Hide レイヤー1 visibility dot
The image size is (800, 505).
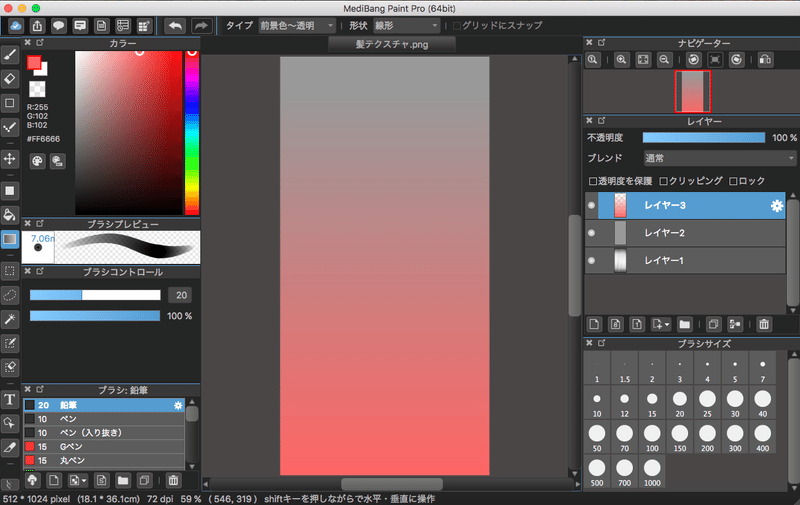591,260
